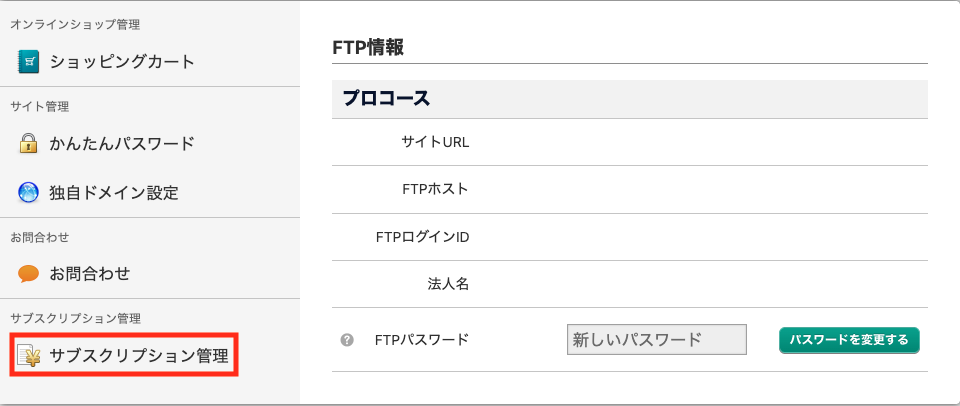Click the orange speech bubble icon

[x=28, y=273]
